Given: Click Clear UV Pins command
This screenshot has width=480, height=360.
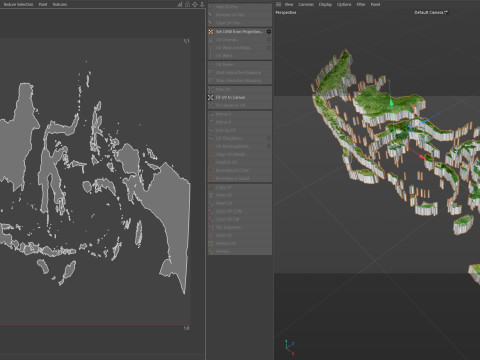Looking at the screenshot, I should tap(240, 23).
